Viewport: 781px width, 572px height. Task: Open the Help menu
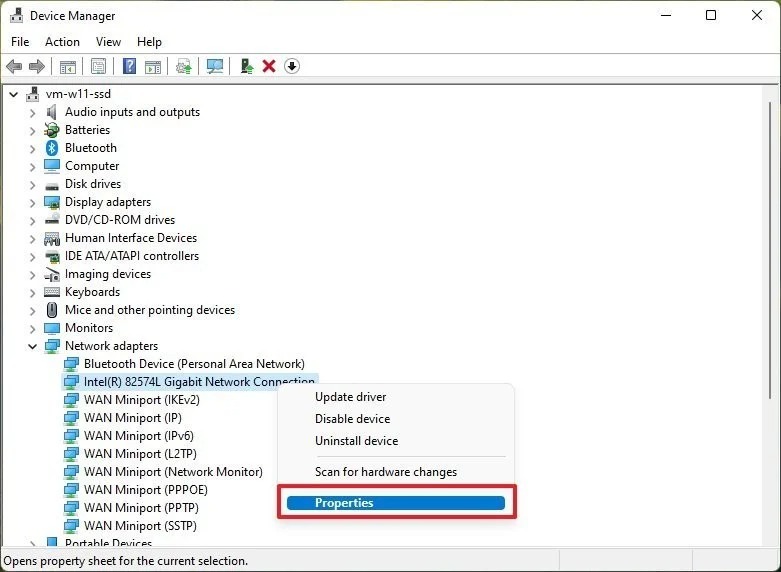(x=149, y=42)
